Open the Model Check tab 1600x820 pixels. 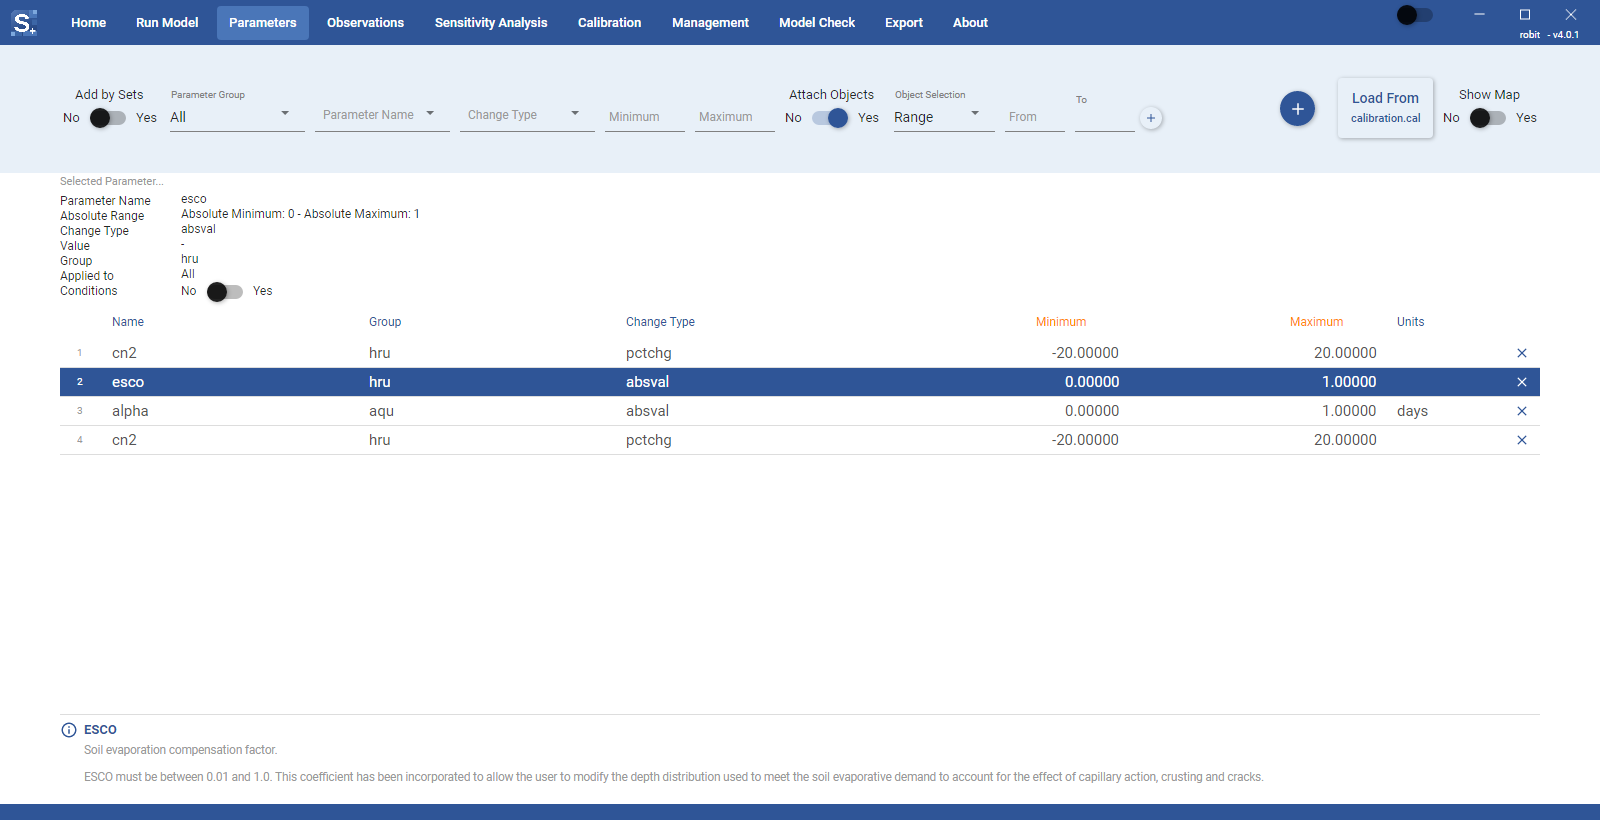(817, 22)
